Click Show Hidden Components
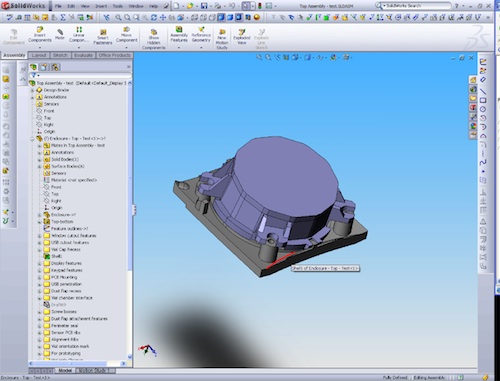The image size is (500, 381). pyautogui.click(x=154, y=39)
